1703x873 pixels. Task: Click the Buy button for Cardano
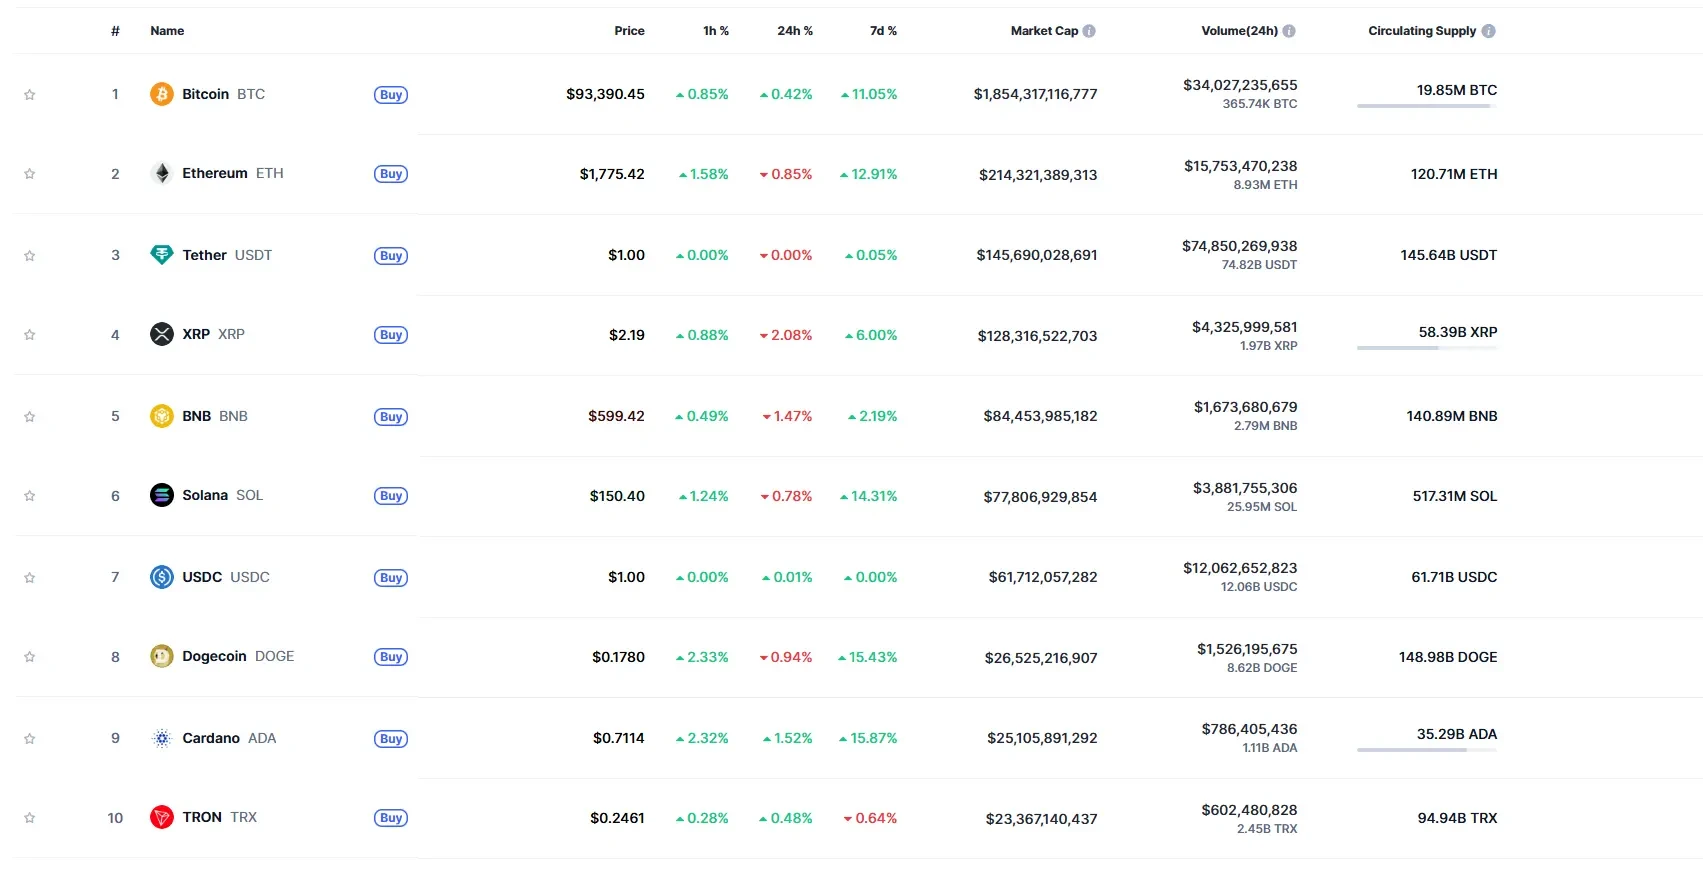(x=391, y=739)
